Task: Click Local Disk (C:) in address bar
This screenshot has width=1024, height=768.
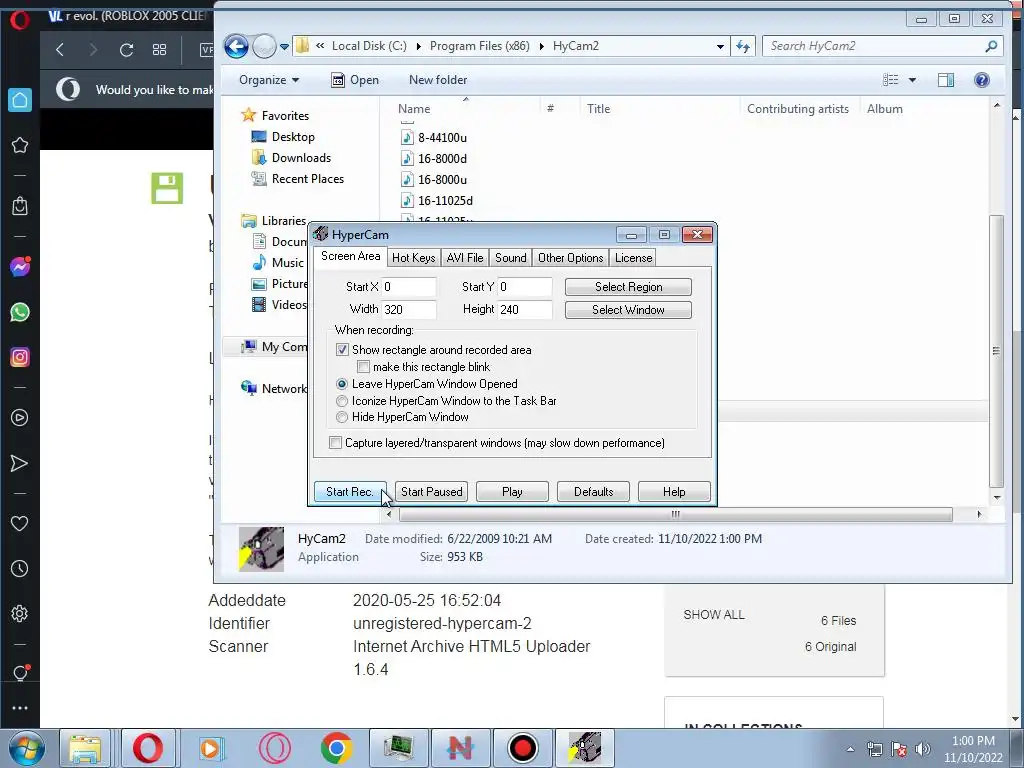Action: (x=369, y=46)
